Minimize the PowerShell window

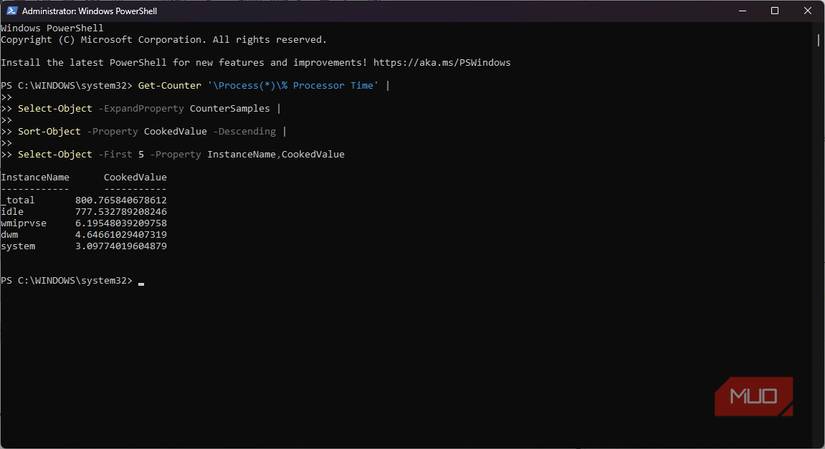[742, 11]
